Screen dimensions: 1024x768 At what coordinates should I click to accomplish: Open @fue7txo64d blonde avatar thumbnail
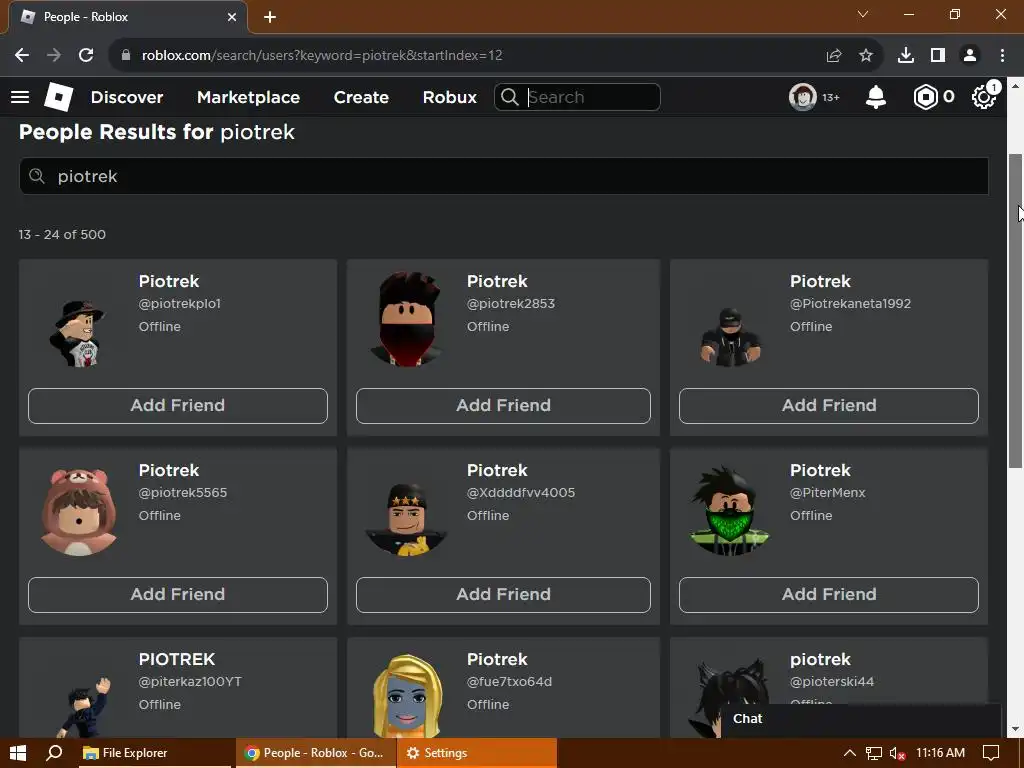click(x=407, y=696)
